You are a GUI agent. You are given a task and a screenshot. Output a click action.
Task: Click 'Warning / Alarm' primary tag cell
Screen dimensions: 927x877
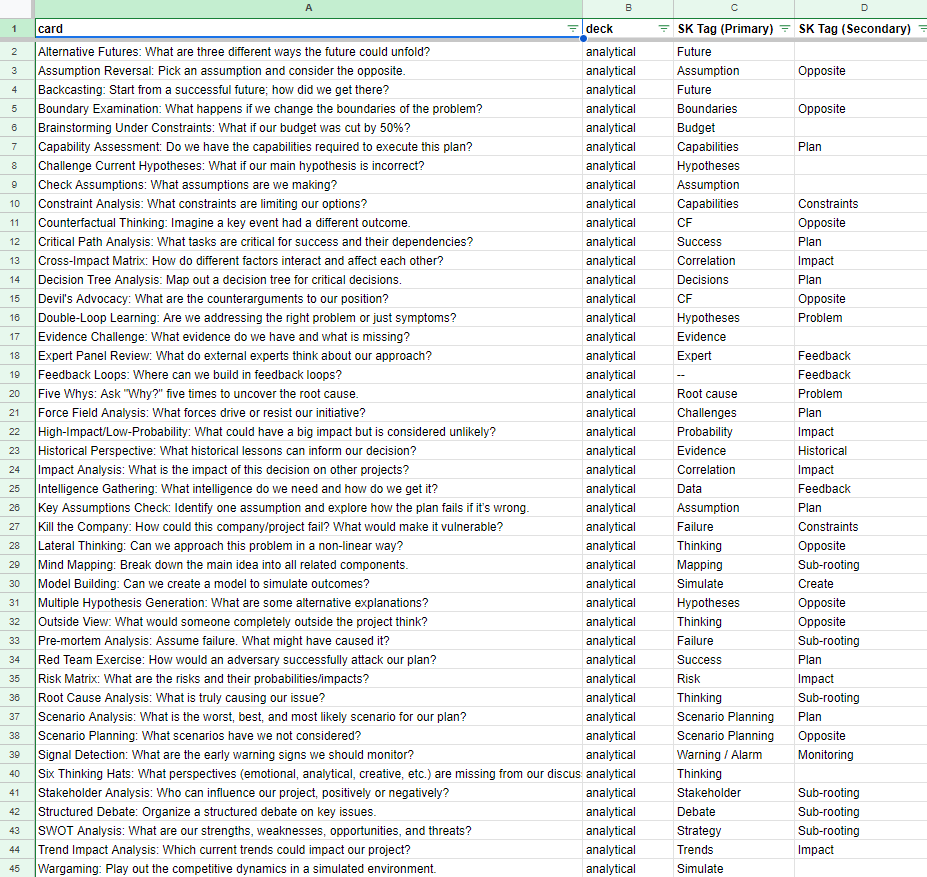(x=734, y=755)
